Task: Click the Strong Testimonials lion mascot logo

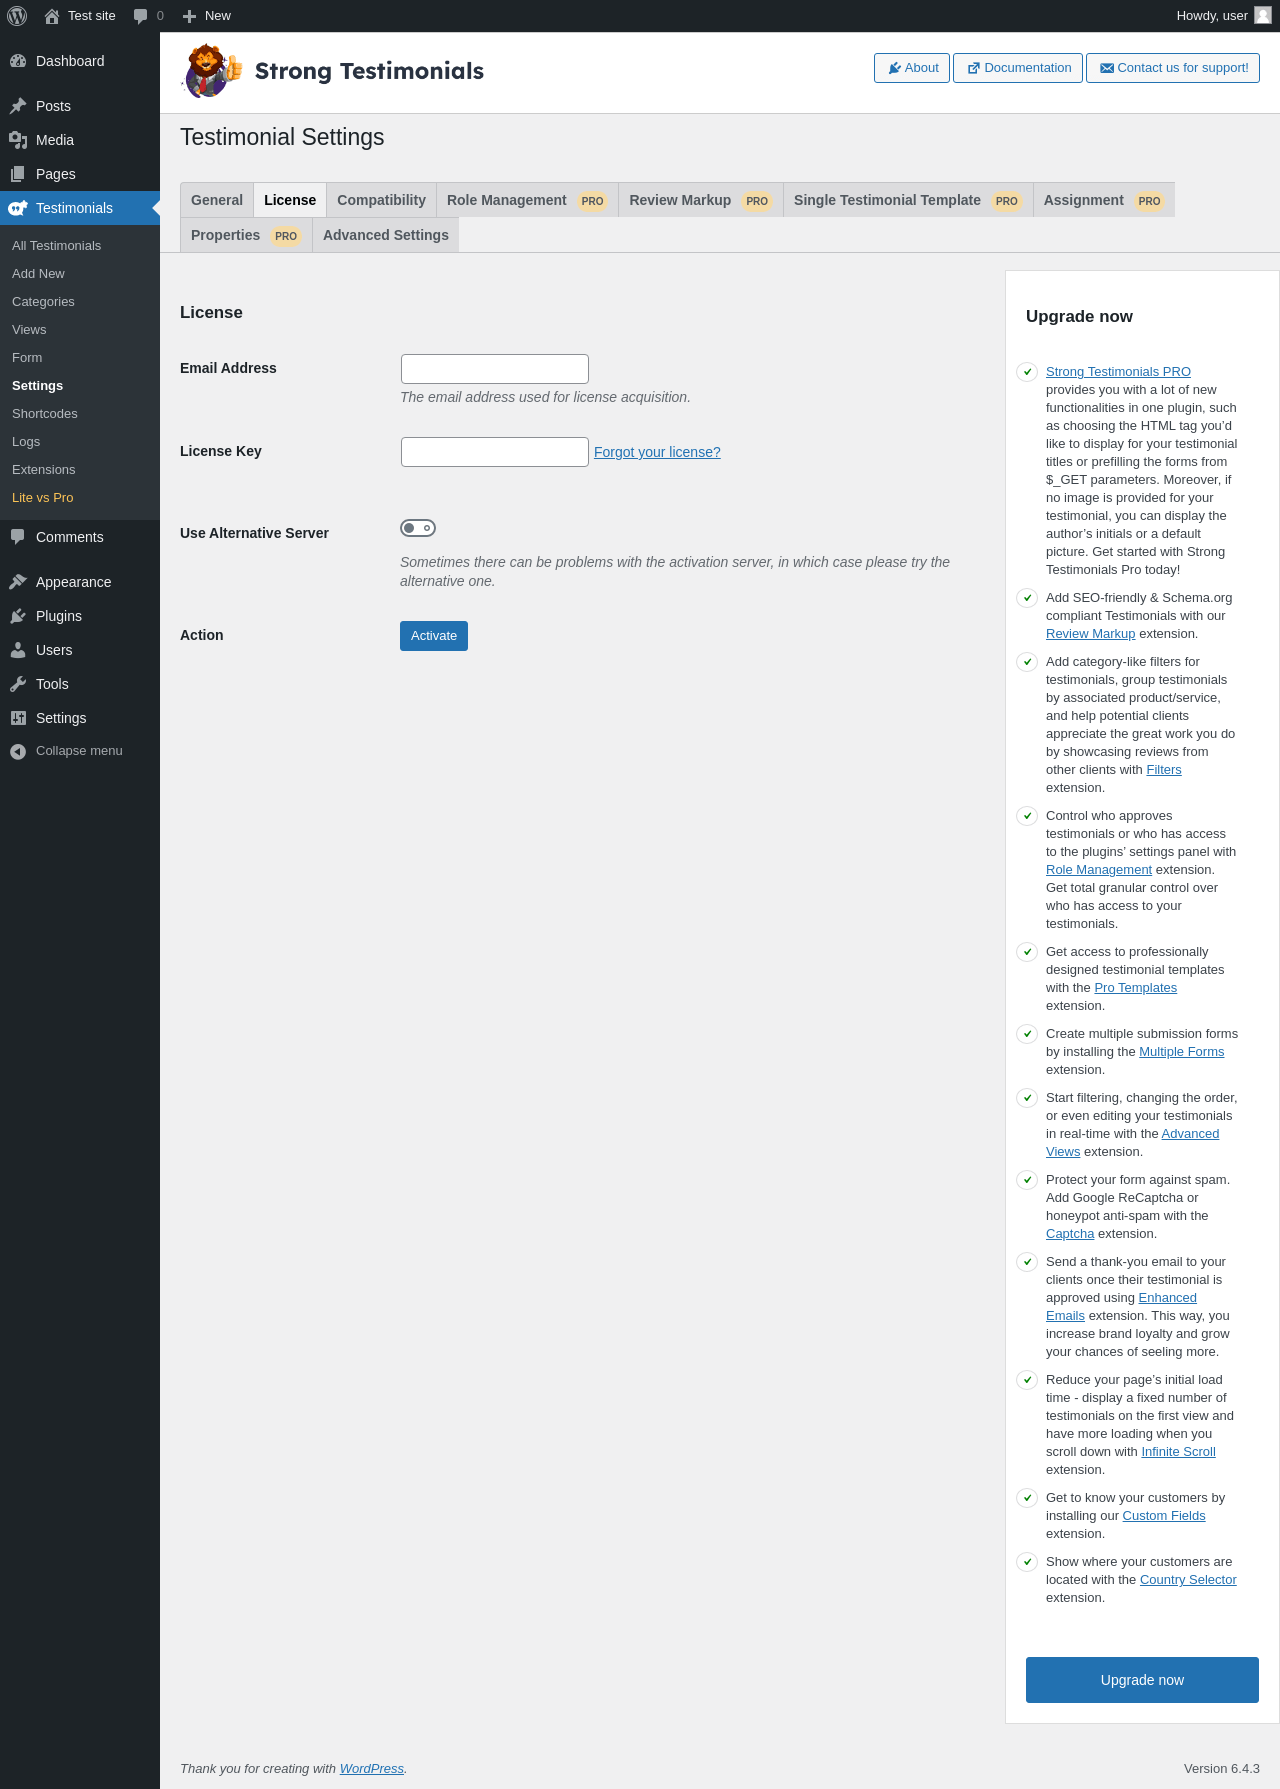Action: pos(212,70)
